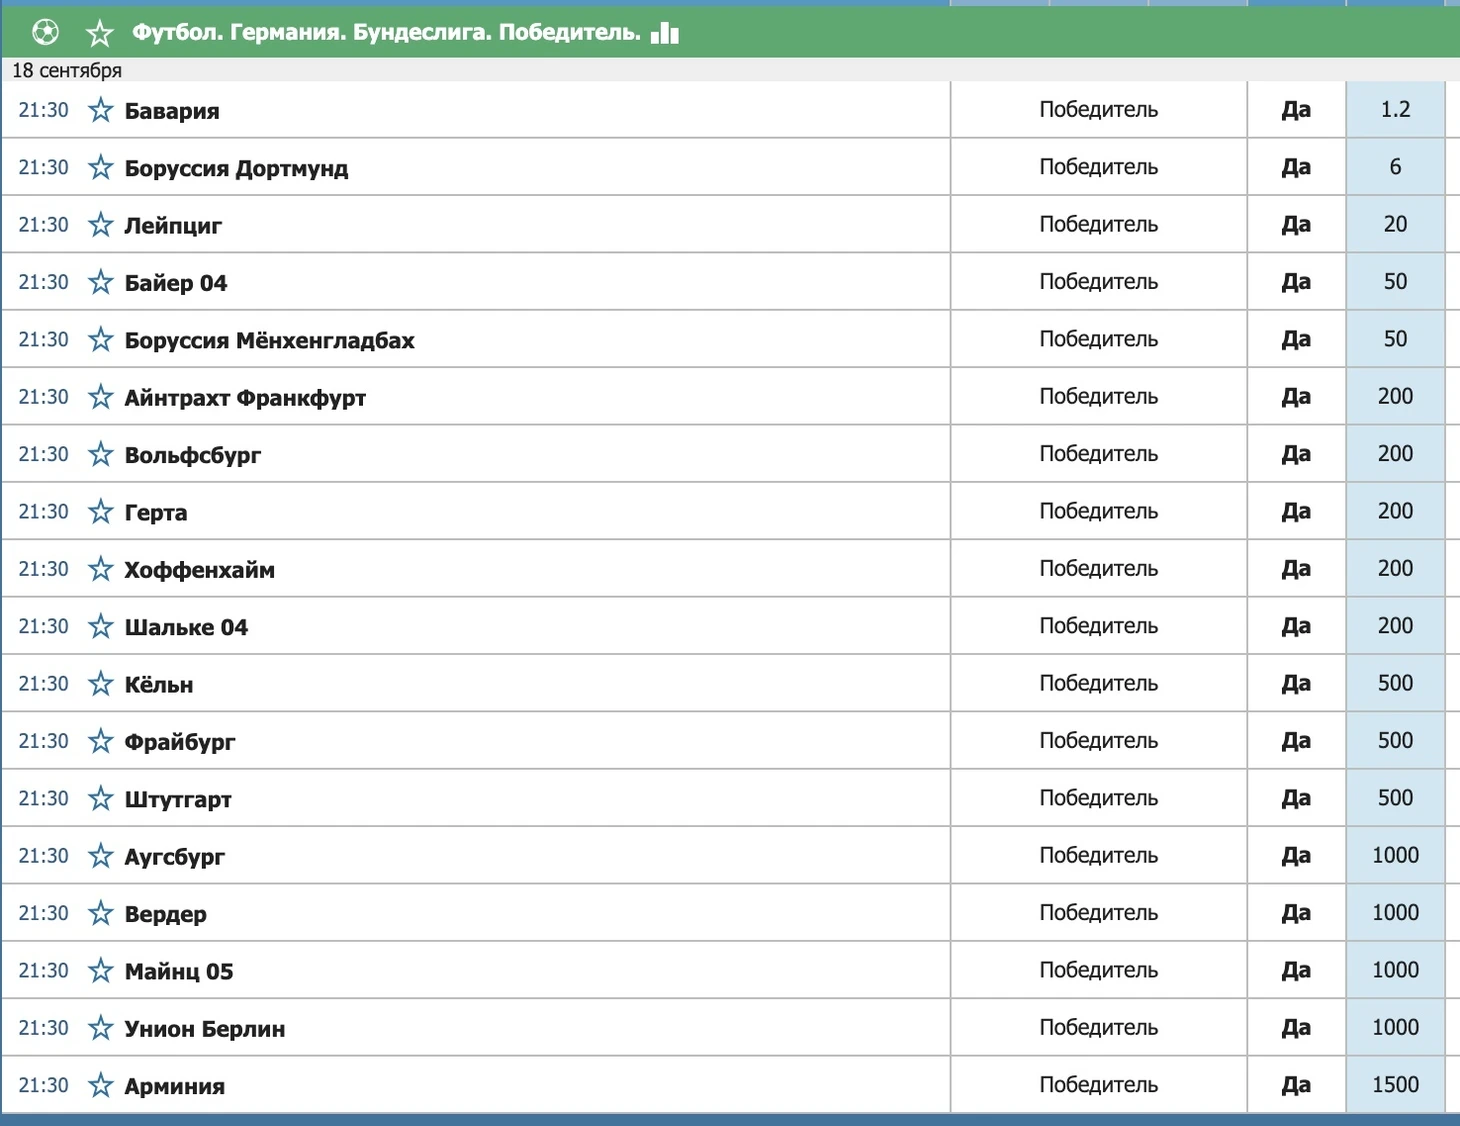Click the Боруссия Дортмунд team name
The height and width of the screenshot is (1126, 1460).
point(236,168)
